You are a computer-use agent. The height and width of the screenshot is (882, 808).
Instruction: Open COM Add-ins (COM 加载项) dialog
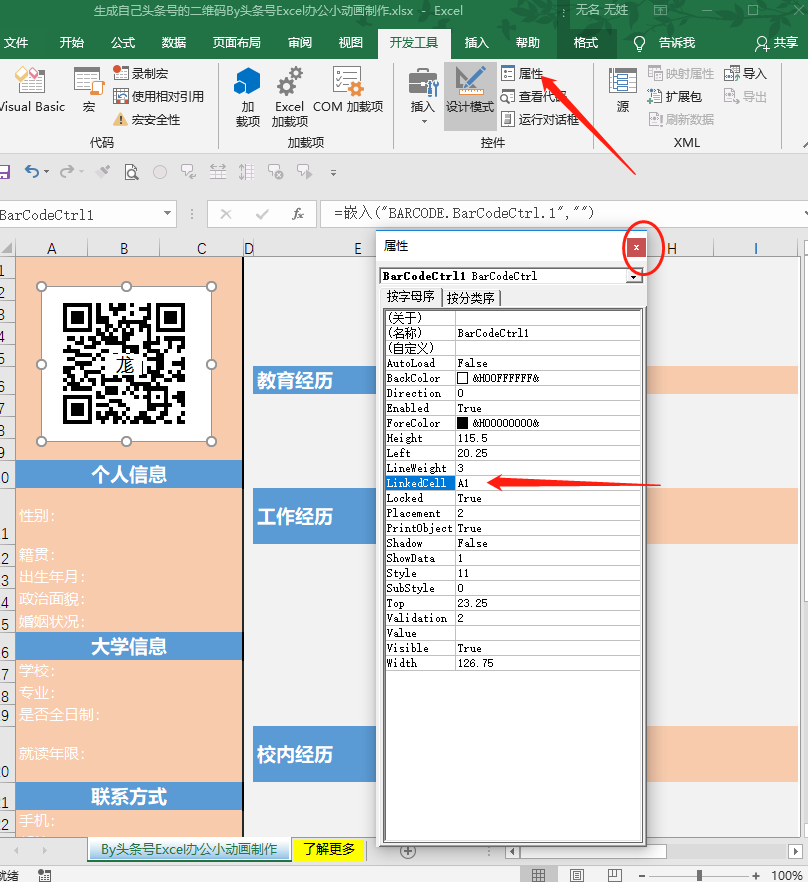click(348, 90)
